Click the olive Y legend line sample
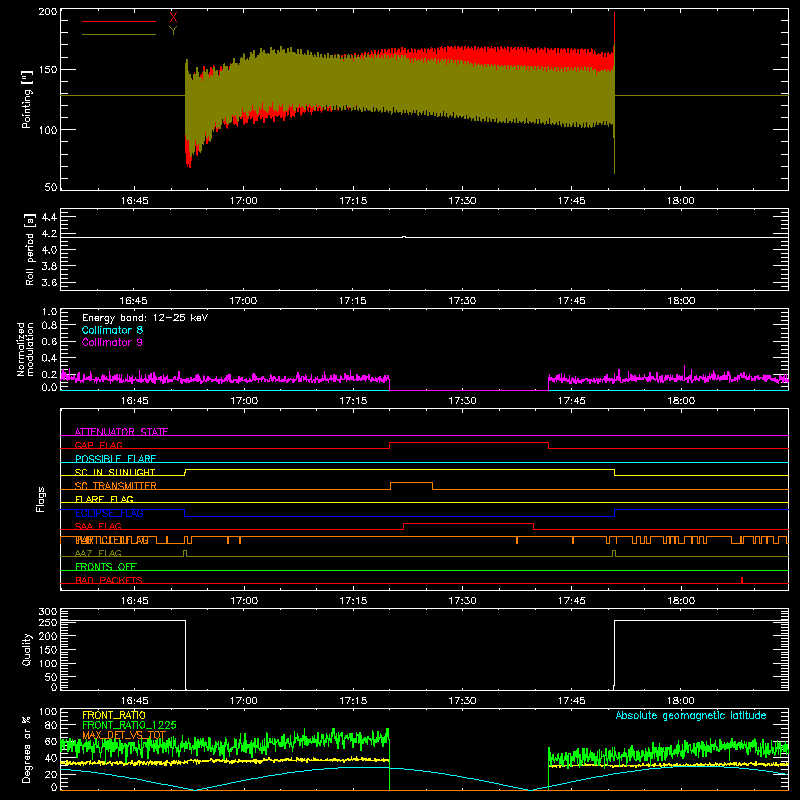This screenshot has height=800, width=800. (119, 35)
